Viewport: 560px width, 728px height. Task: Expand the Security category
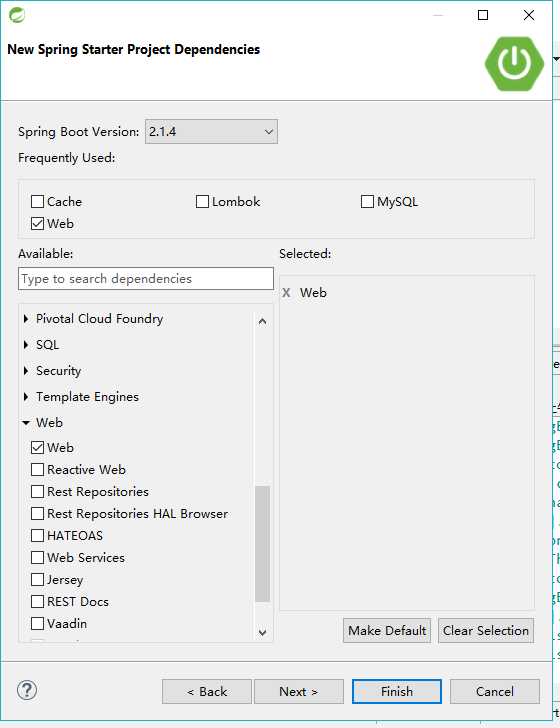pos(26,371)
